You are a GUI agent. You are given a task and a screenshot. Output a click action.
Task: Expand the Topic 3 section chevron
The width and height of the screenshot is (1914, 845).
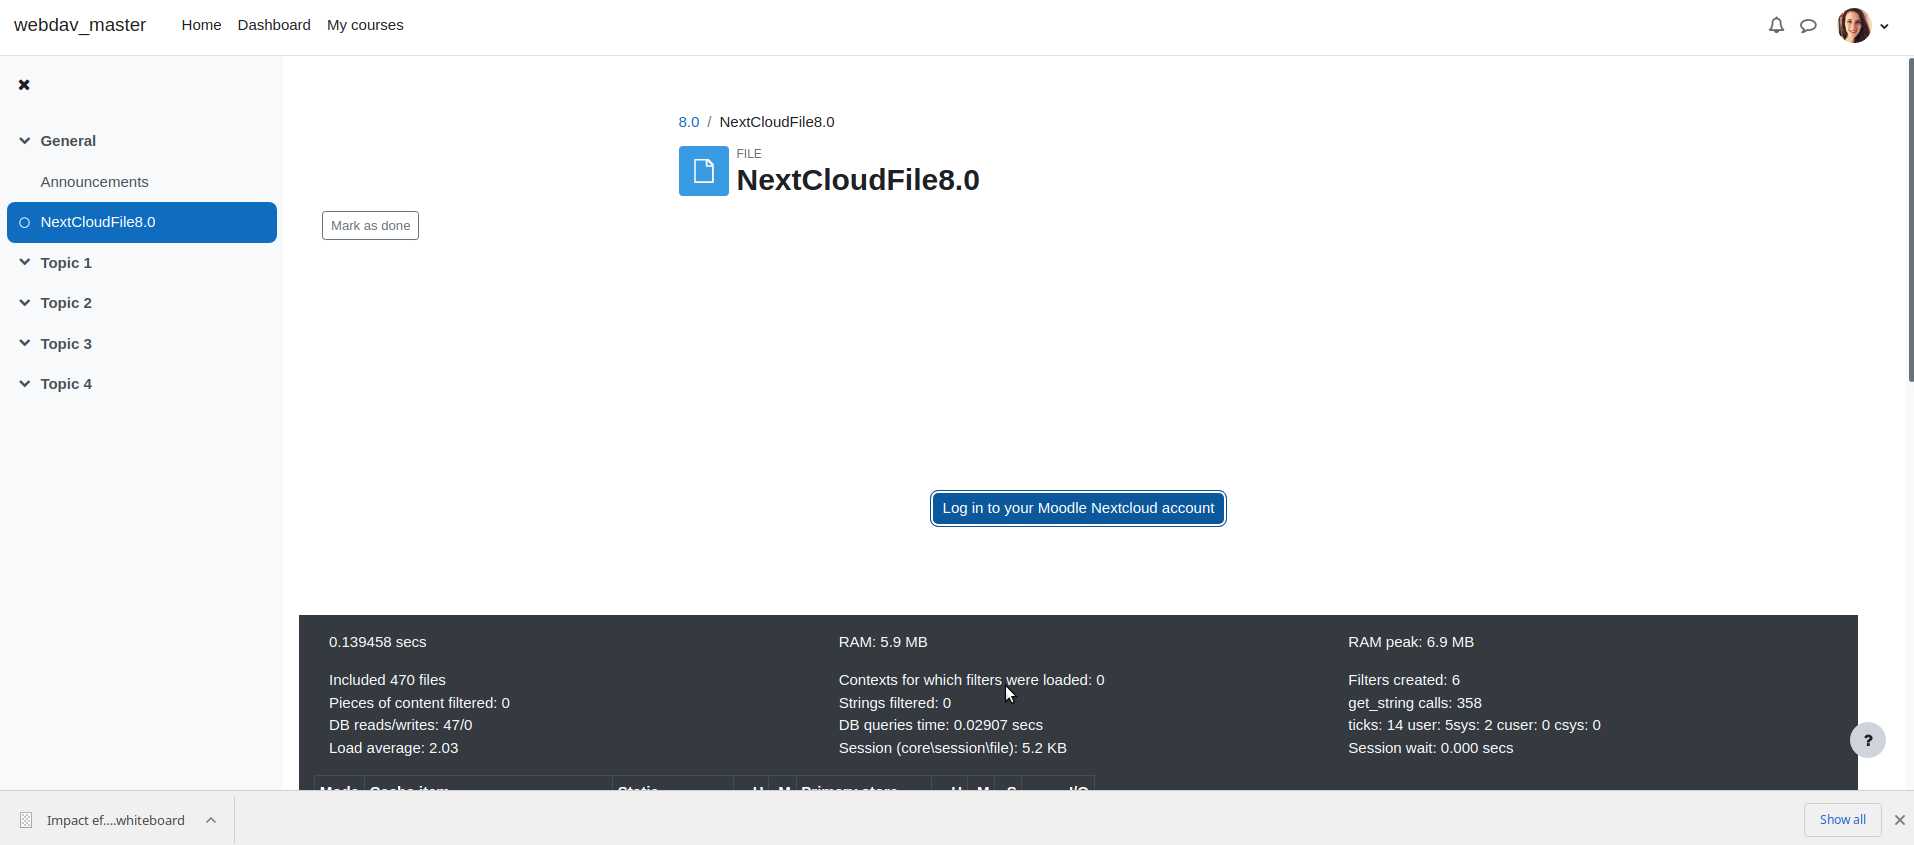point(25,343)
